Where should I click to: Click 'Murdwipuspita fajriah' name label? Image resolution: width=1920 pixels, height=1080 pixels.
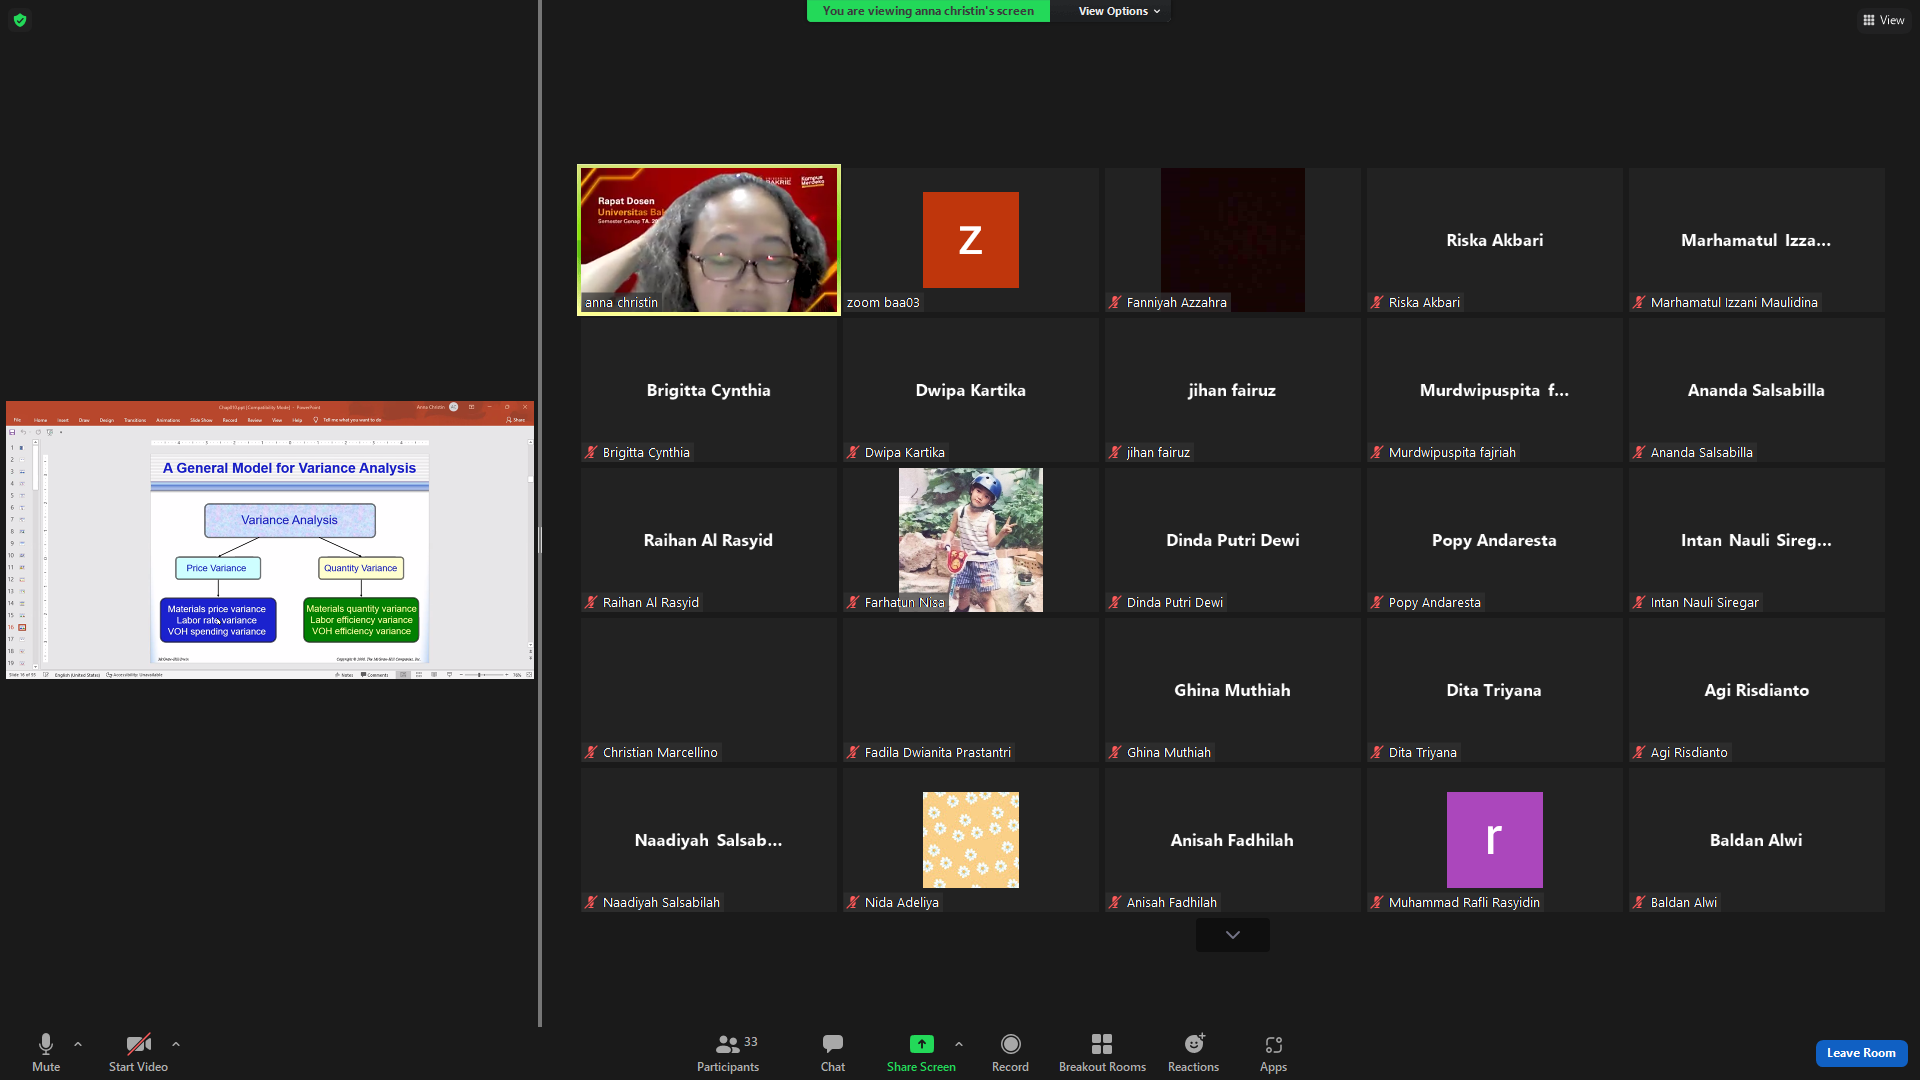[1452, 452]
